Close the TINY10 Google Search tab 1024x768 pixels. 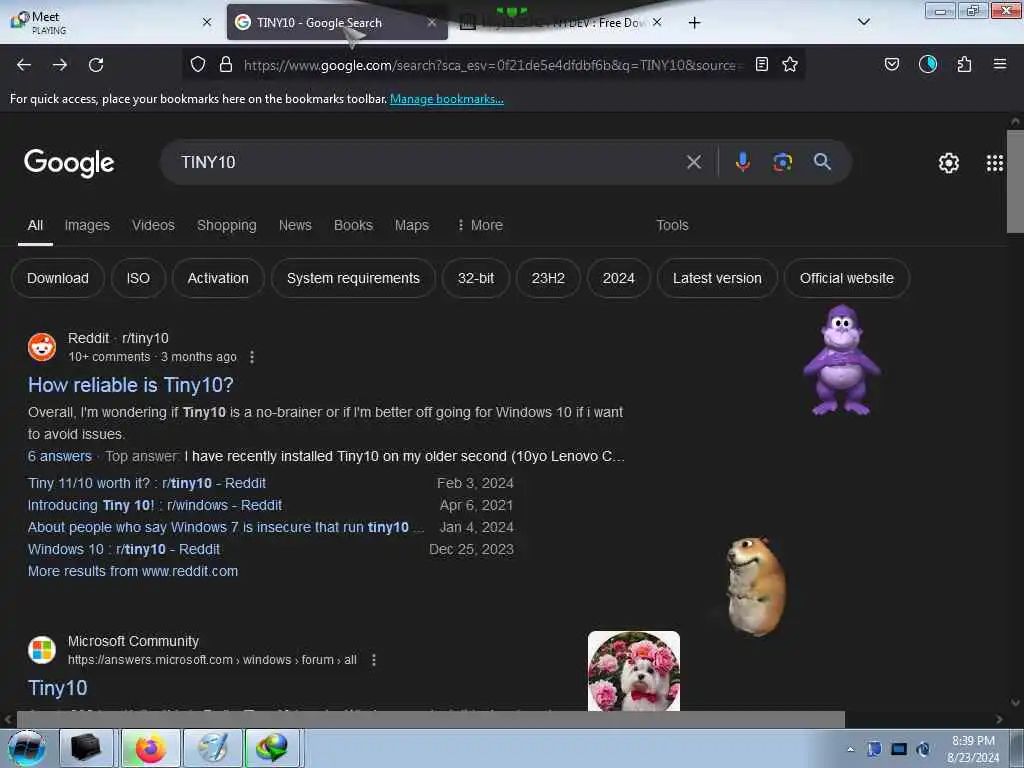coord(432,22)
